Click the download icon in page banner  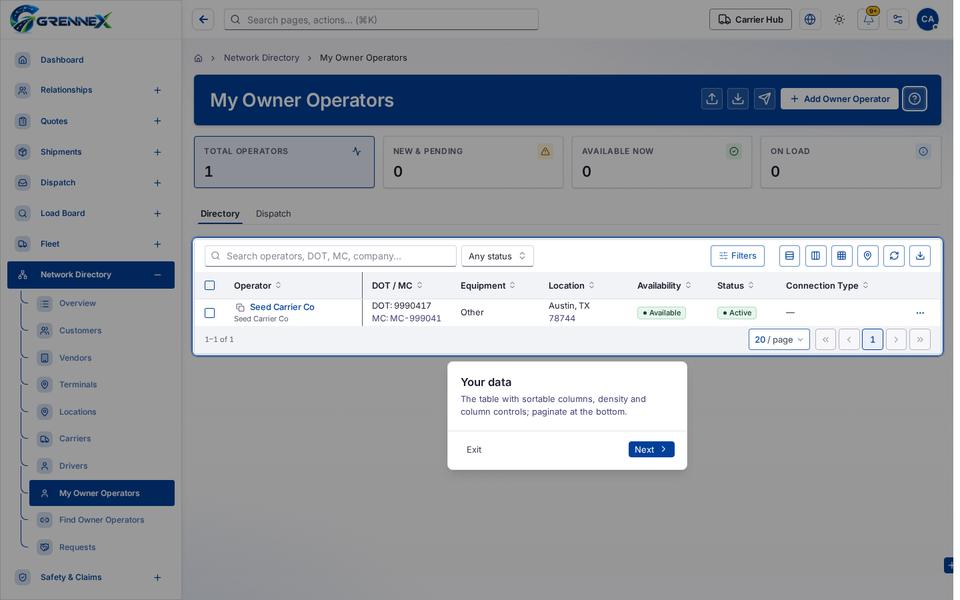(738, 99)
